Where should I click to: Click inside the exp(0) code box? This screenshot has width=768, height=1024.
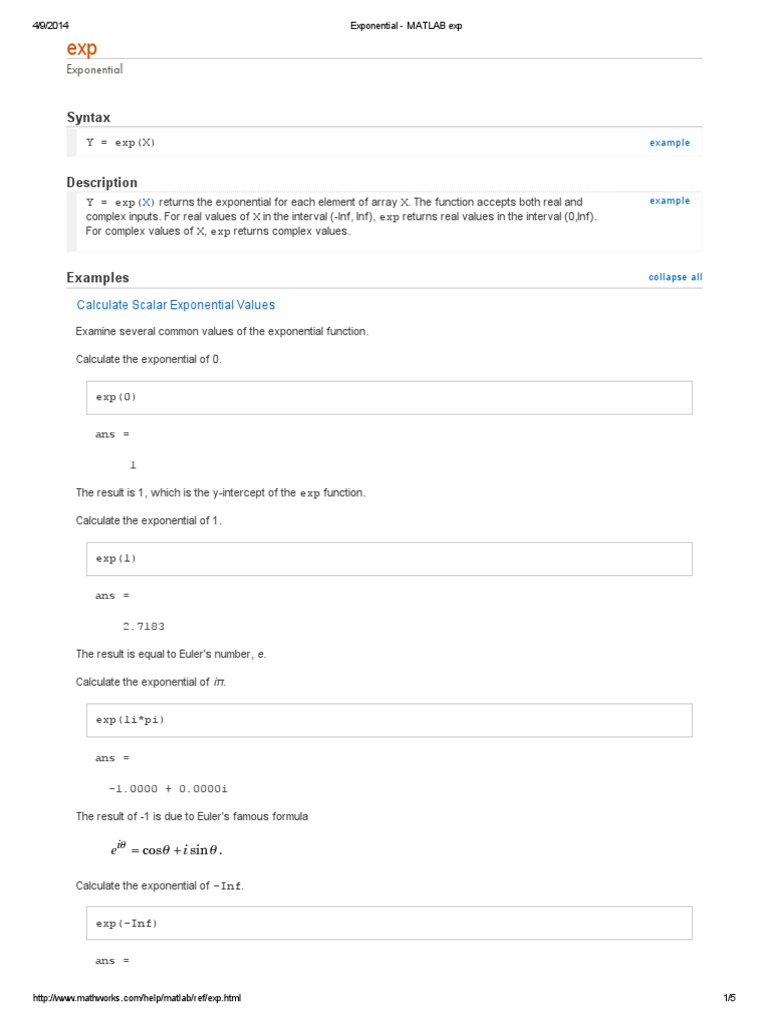tap(389, 397)
